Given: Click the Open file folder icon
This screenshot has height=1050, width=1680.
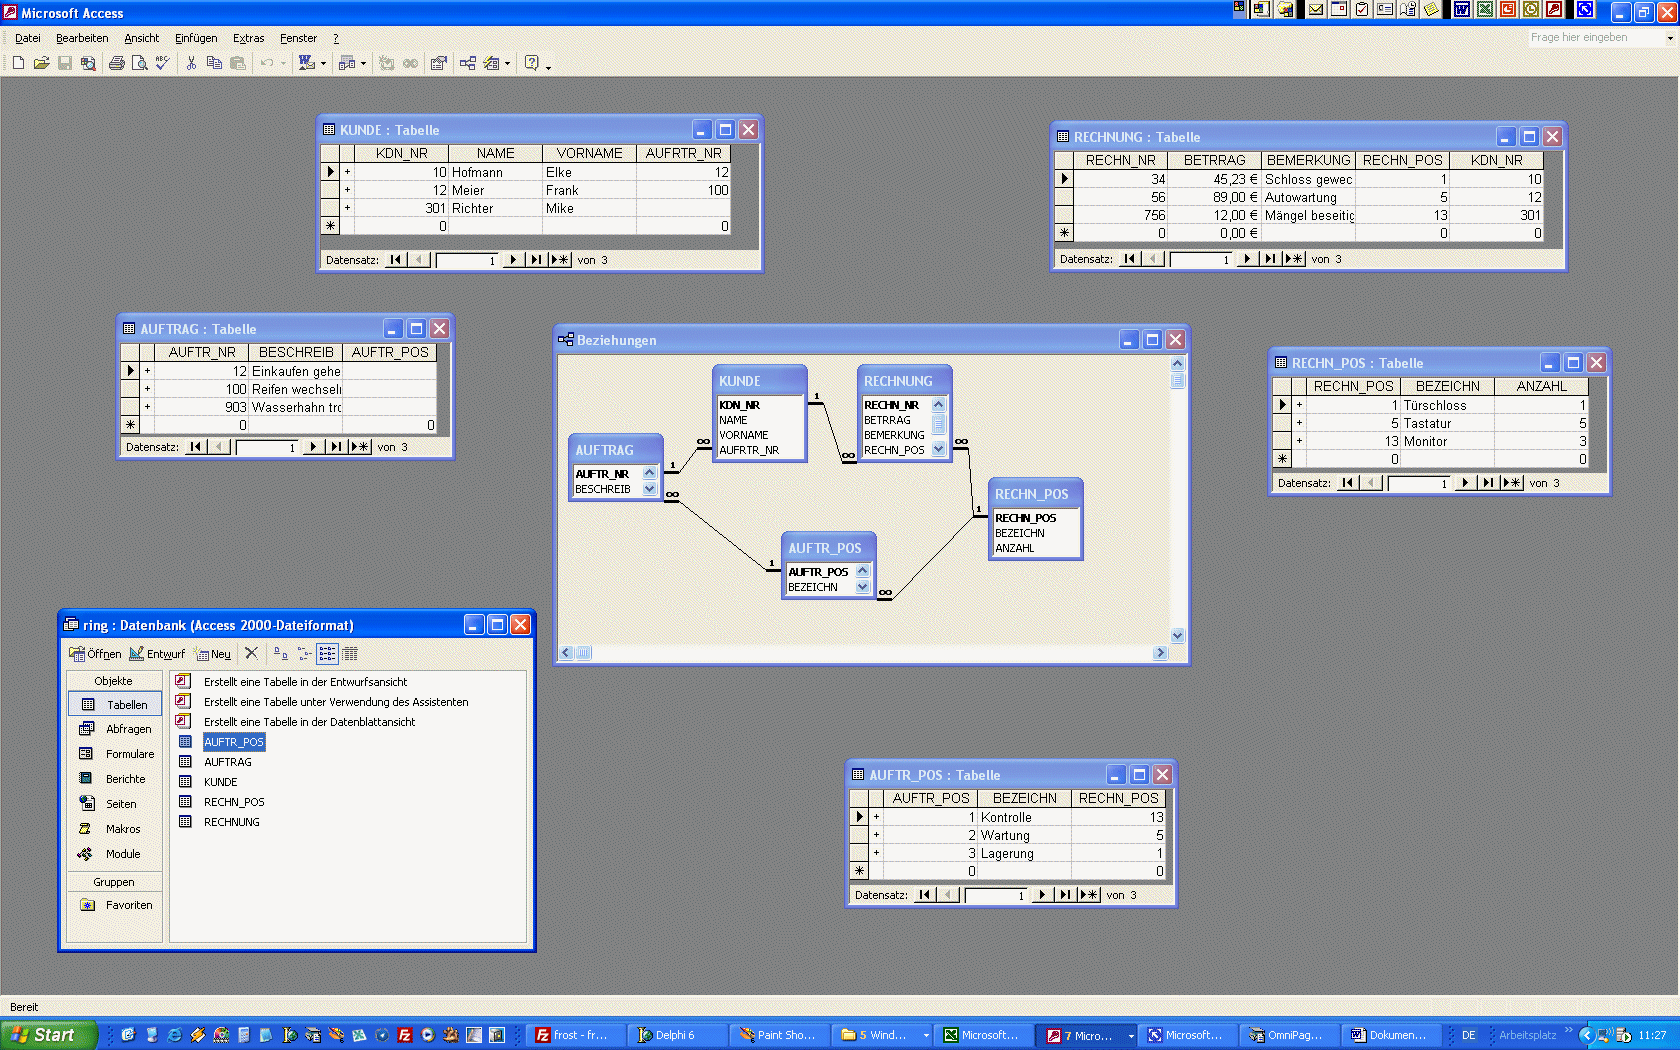Looking at the screenshot, I should [41, 63].
